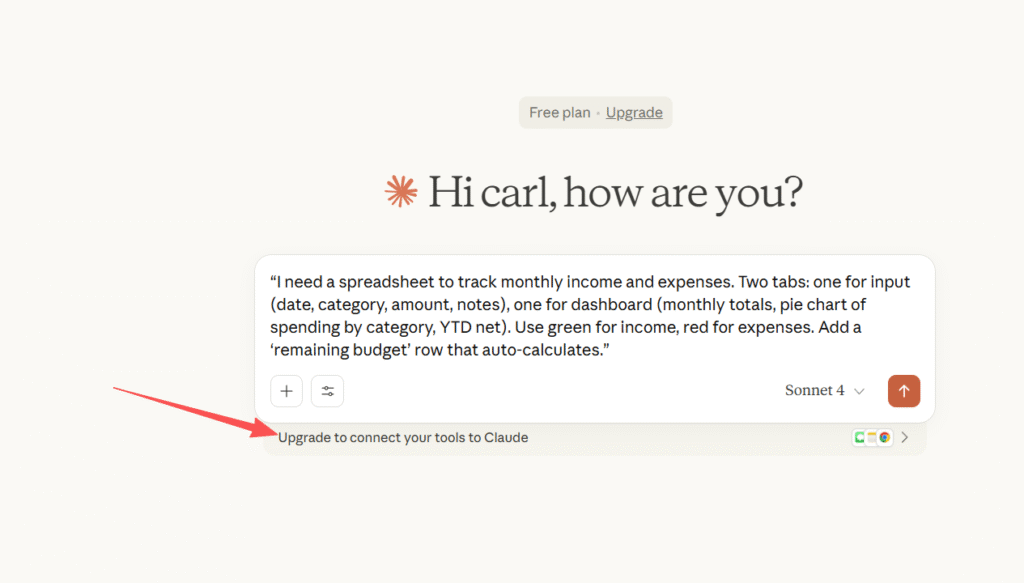The height and width of the screenshot is (583, 1024).
Task: Click the orange Claude starburst logo
Action: 401,192
